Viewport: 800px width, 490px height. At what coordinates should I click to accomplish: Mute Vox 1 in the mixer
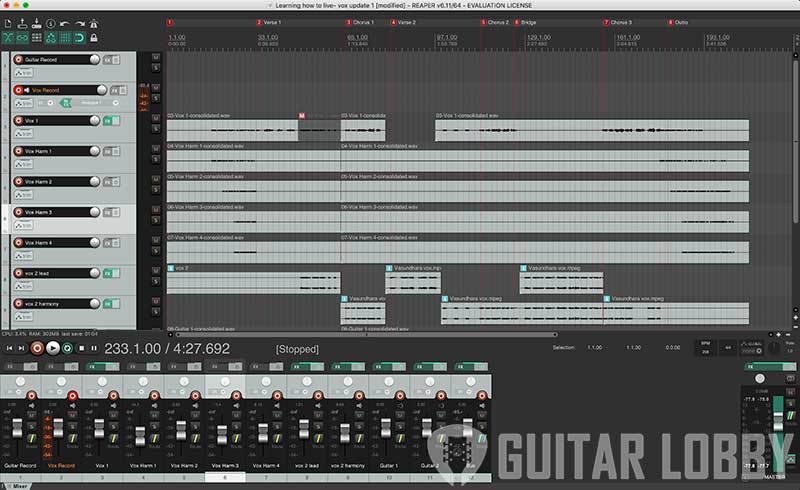click(x=113, y=415)
